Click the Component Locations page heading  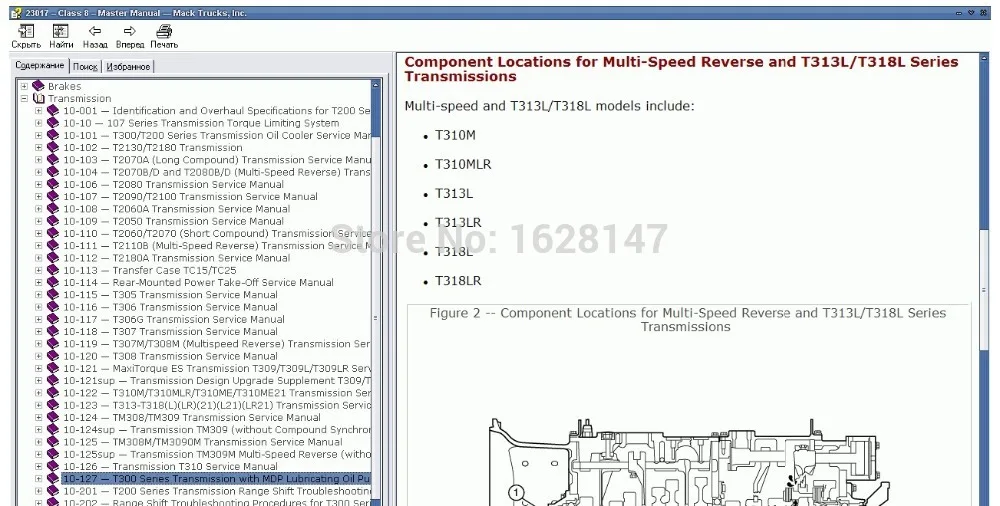coord(681,69)
